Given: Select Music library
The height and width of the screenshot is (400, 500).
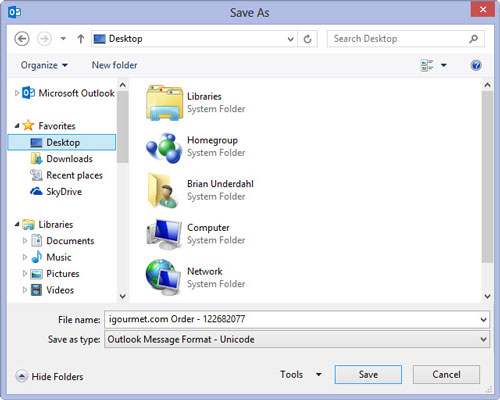Looking at the screenshot, I should click(51, 257).
